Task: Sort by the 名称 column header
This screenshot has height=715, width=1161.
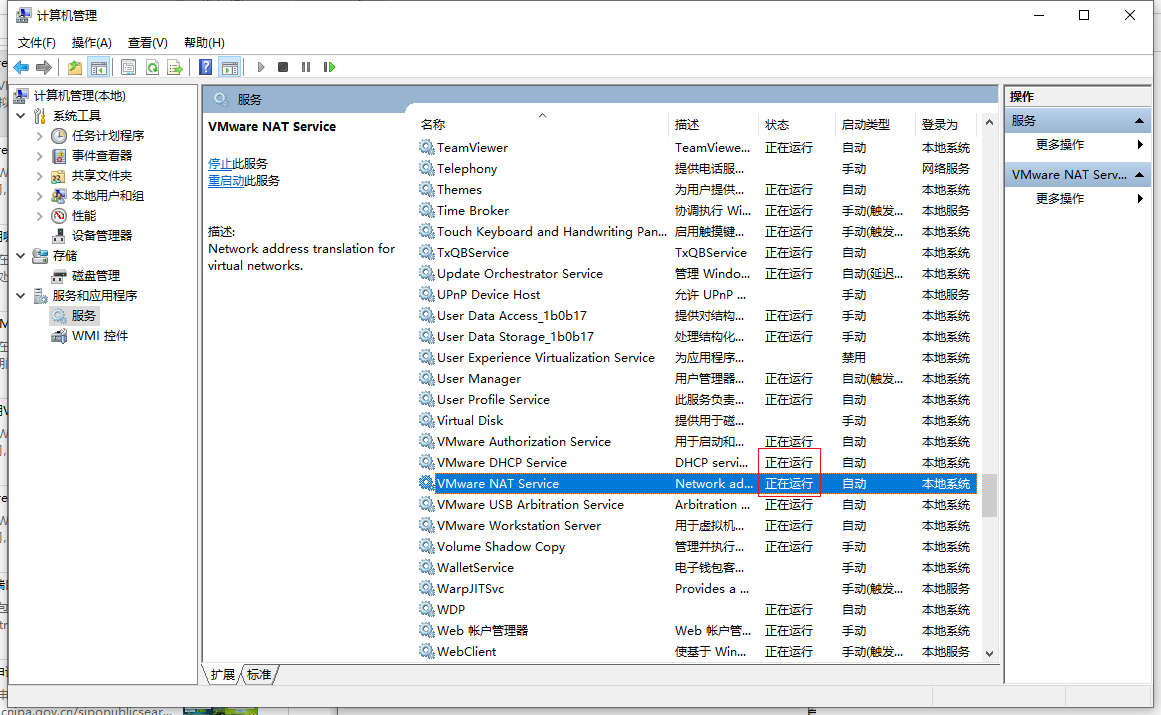Action: 542,124
